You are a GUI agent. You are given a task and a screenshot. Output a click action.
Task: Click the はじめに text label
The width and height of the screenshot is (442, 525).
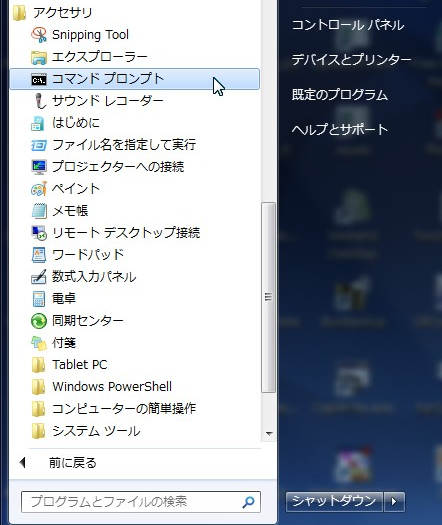(x=76, y=123)
